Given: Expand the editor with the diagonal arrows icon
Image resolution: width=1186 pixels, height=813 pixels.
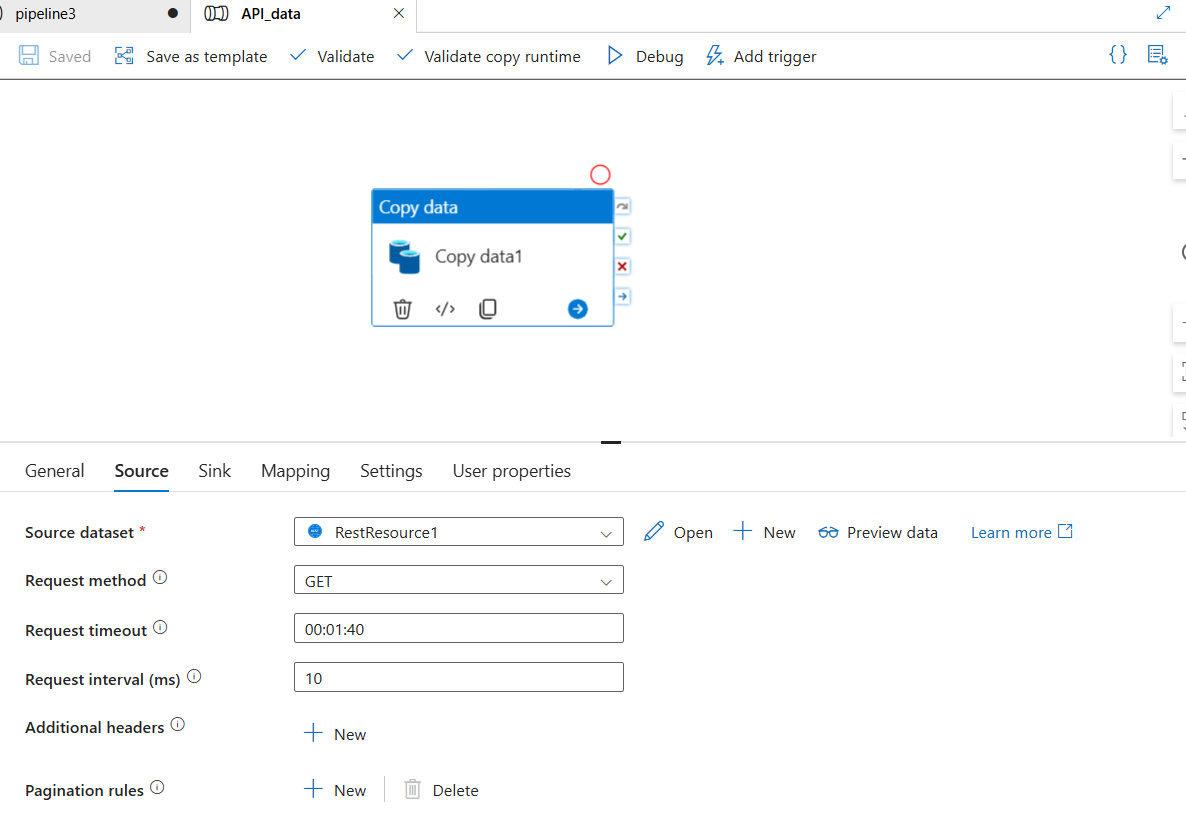Looking at the screenshot, I should click(1163, 13).
